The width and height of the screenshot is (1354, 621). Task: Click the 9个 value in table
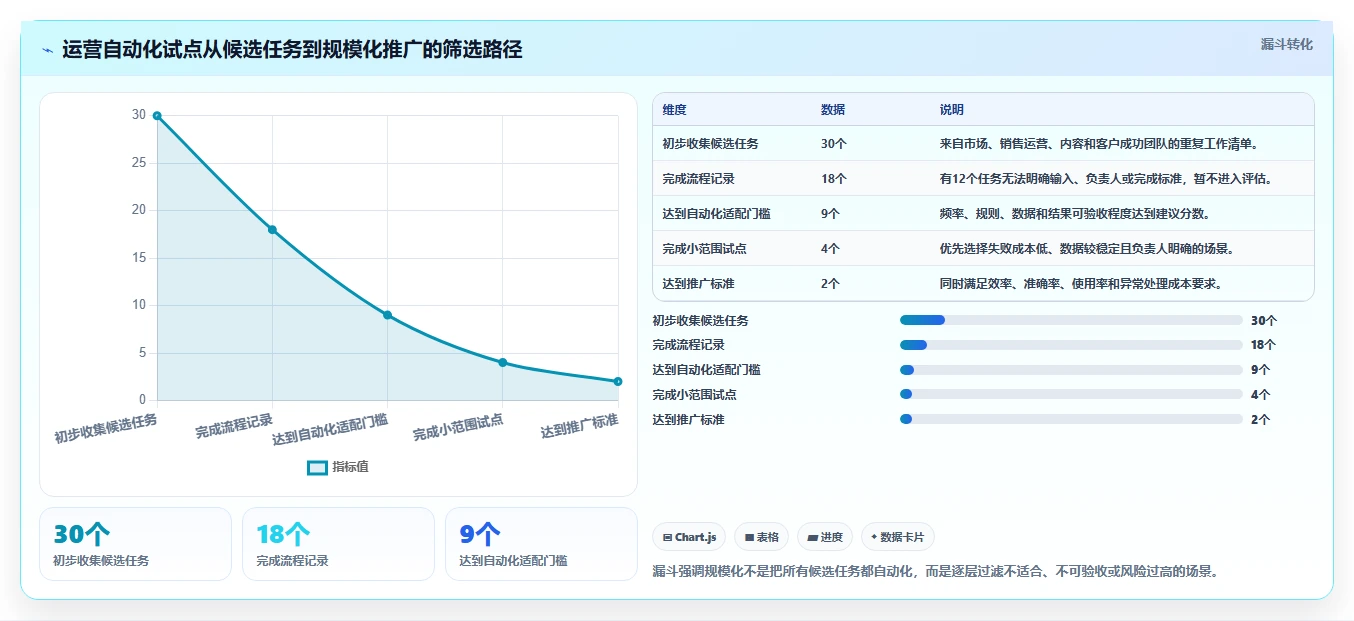(x=830, y=214)
